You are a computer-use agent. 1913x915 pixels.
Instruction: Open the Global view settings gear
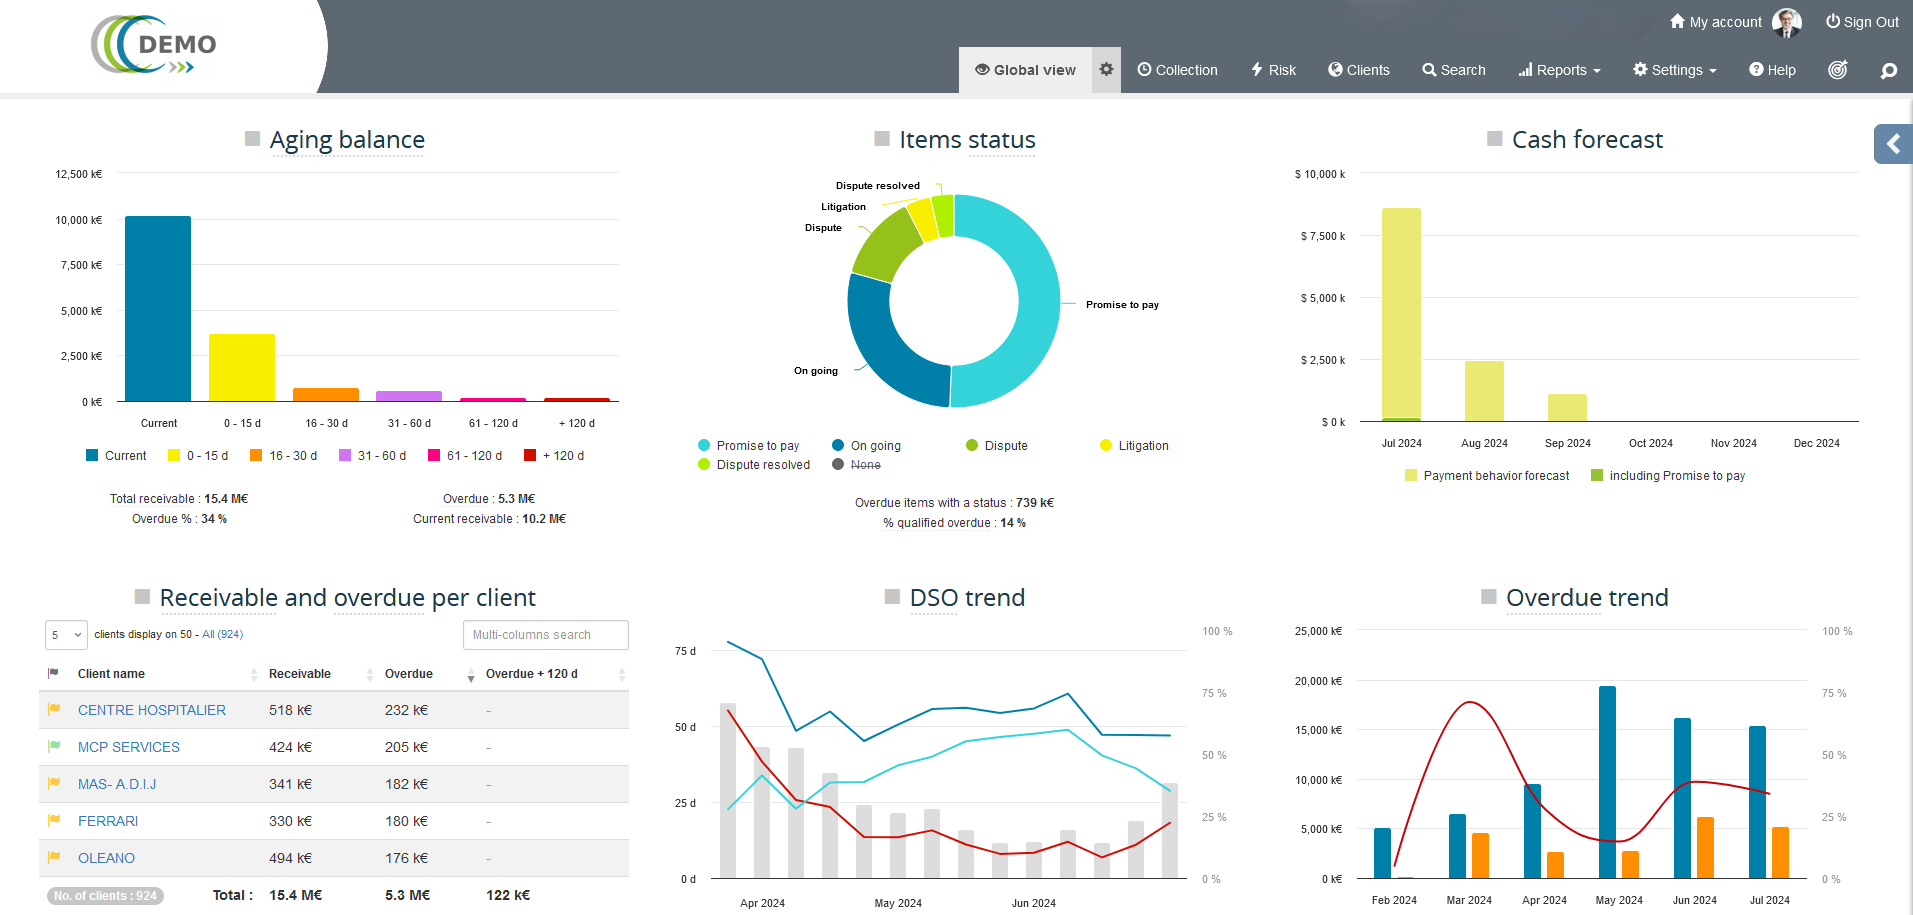[1106, 70]
